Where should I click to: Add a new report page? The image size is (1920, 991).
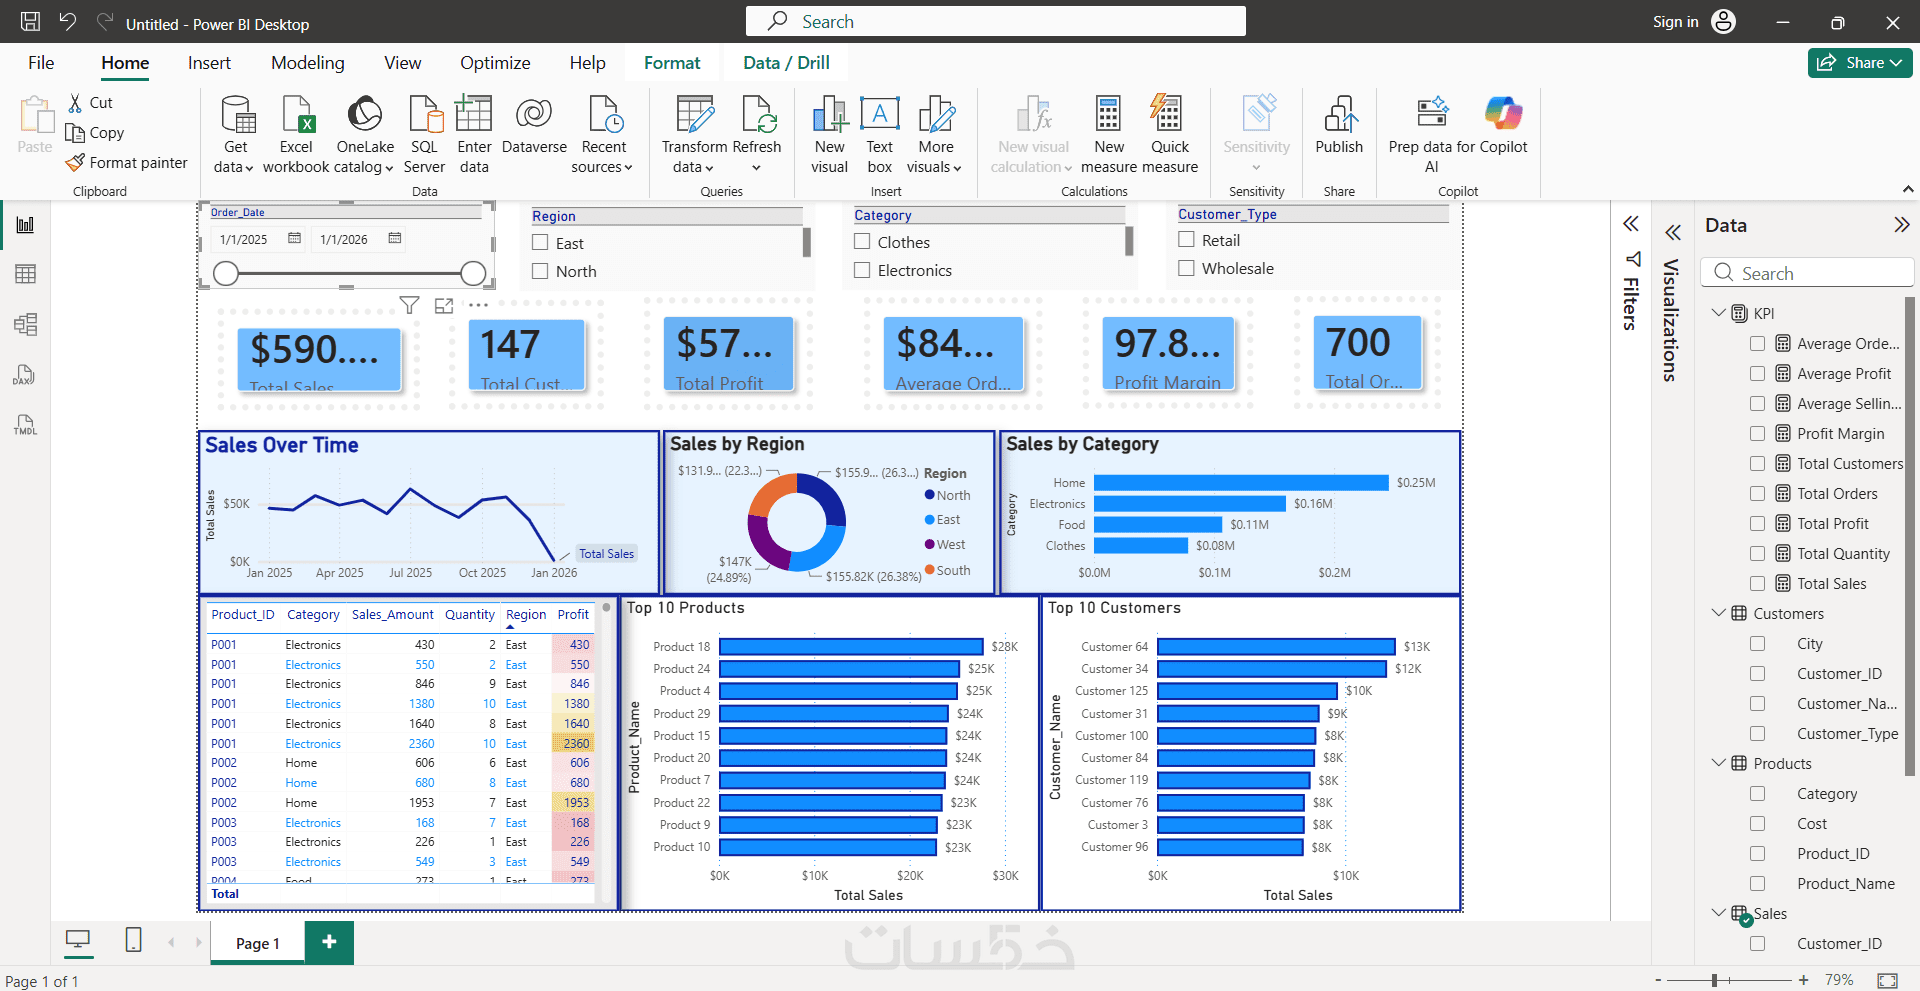pyautogui.click(x=329, y=942)
